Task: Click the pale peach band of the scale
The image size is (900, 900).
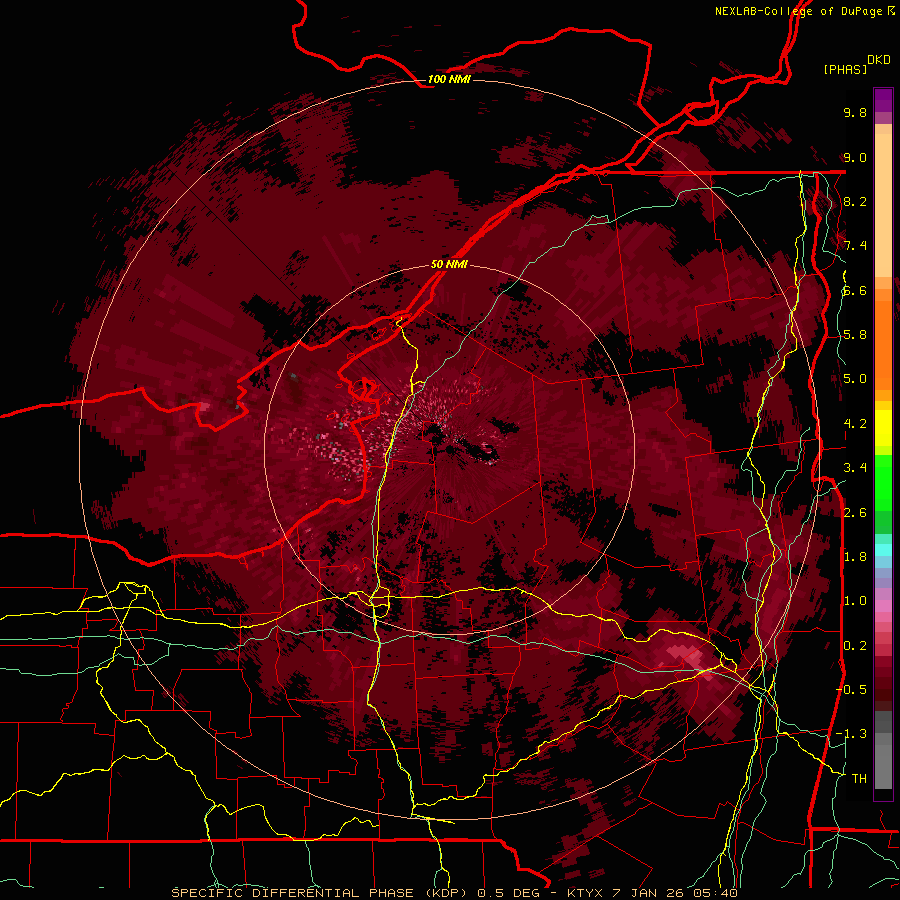Action: pos(883,207)
